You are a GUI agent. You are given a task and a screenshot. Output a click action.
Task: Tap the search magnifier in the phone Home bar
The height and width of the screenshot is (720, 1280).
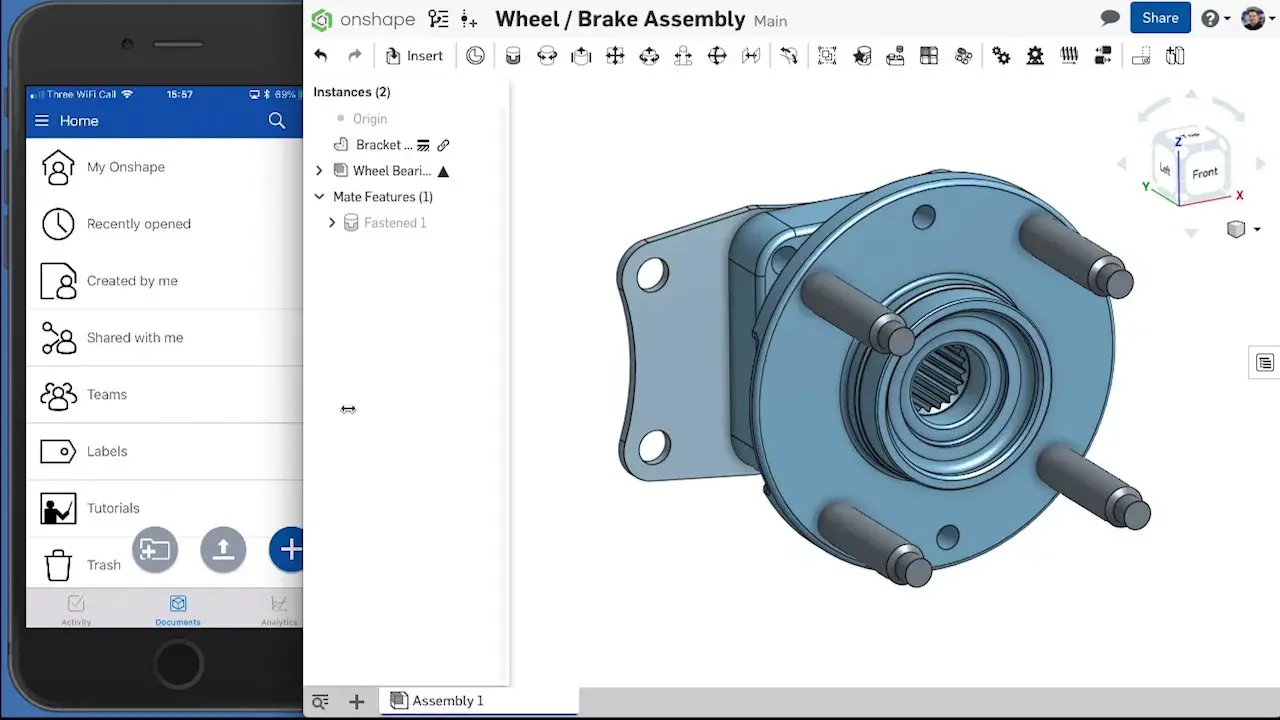[x=277, y=120]
